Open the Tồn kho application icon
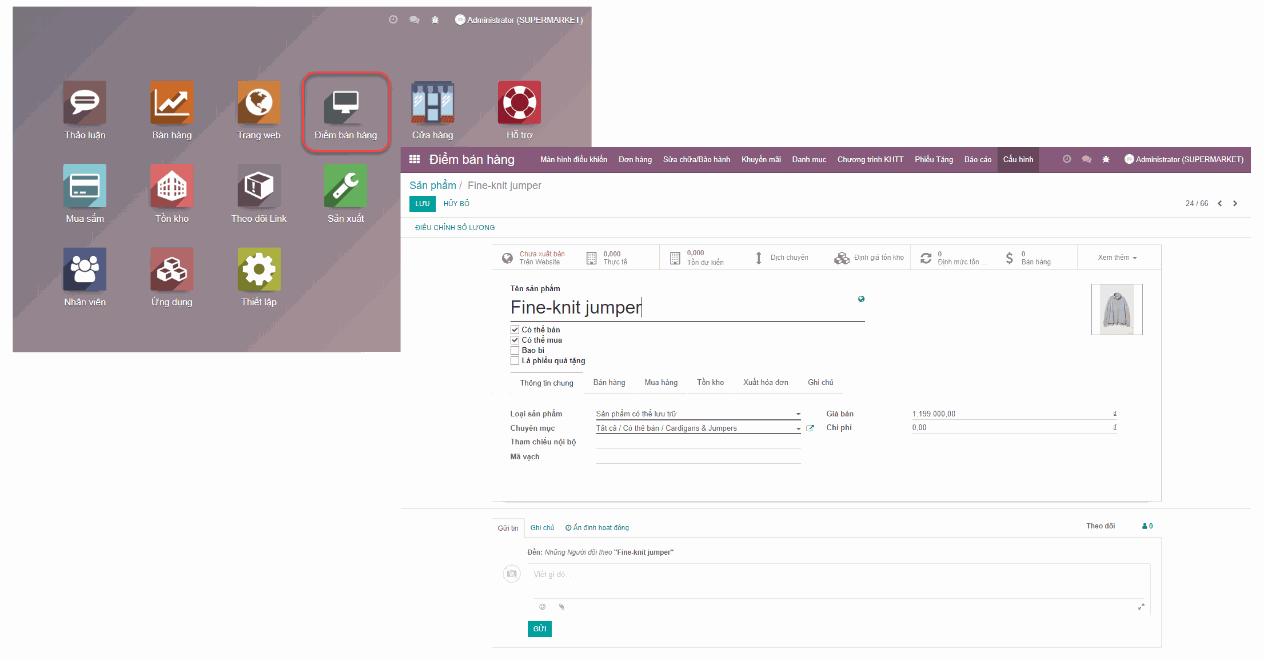Image resolution: width=1264 pixels, height=661 pixels. (171, 187)
